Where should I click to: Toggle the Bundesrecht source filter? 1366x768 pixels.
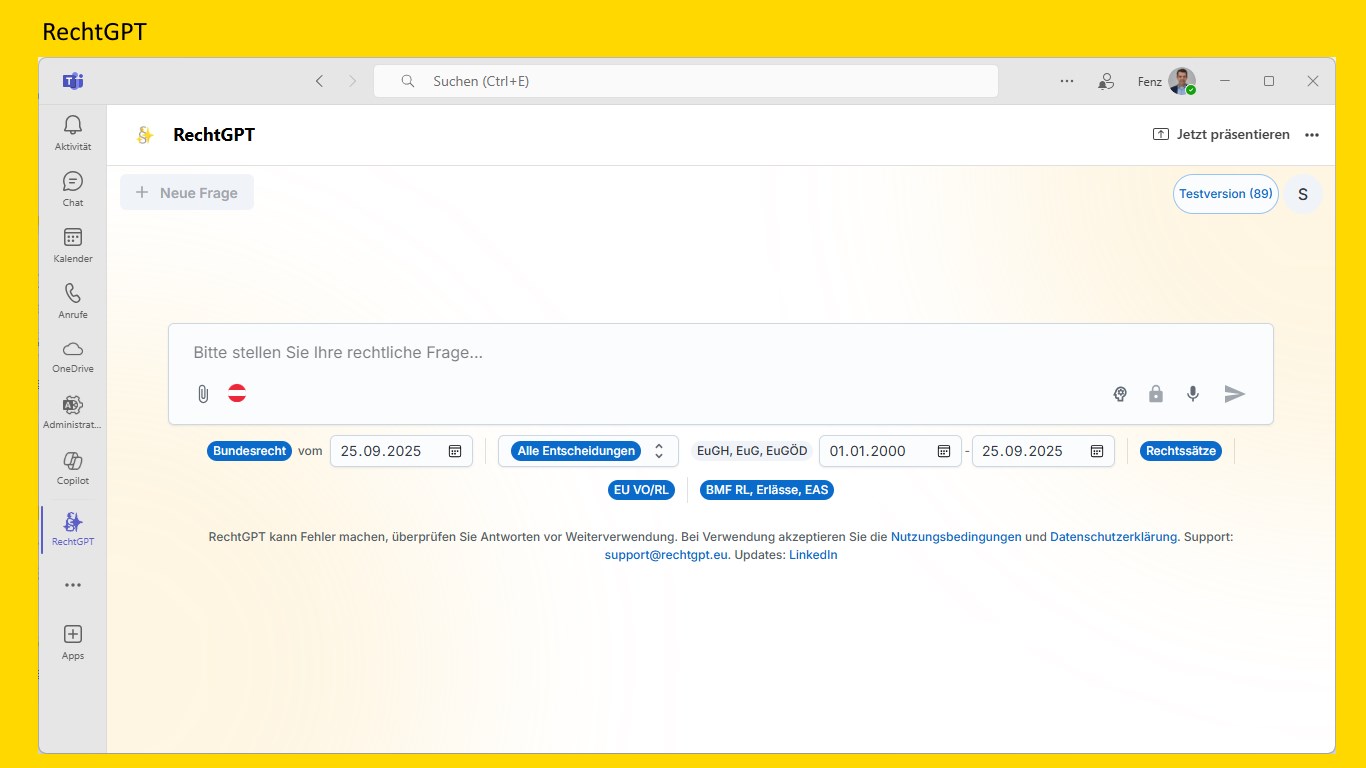point(250,451)
